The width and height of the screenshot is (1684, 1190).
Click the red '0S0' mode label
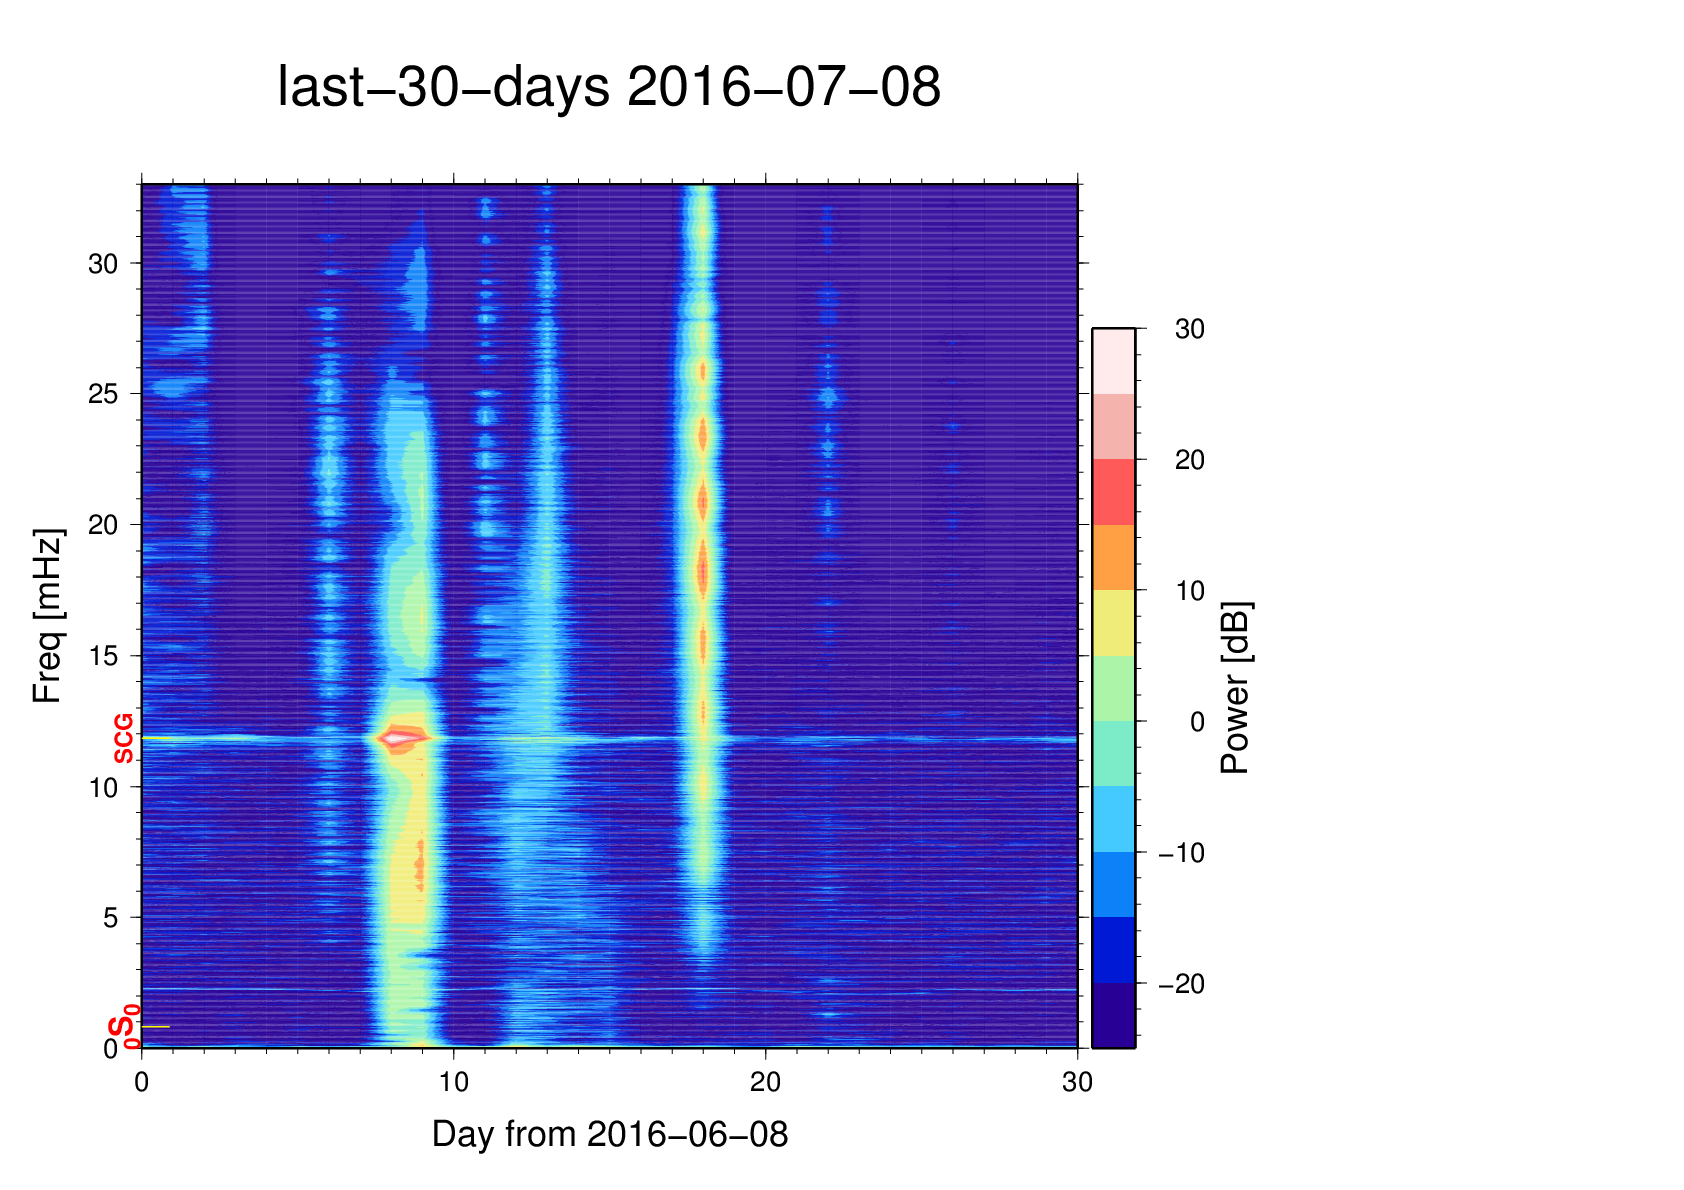(x=123, y=1028)
